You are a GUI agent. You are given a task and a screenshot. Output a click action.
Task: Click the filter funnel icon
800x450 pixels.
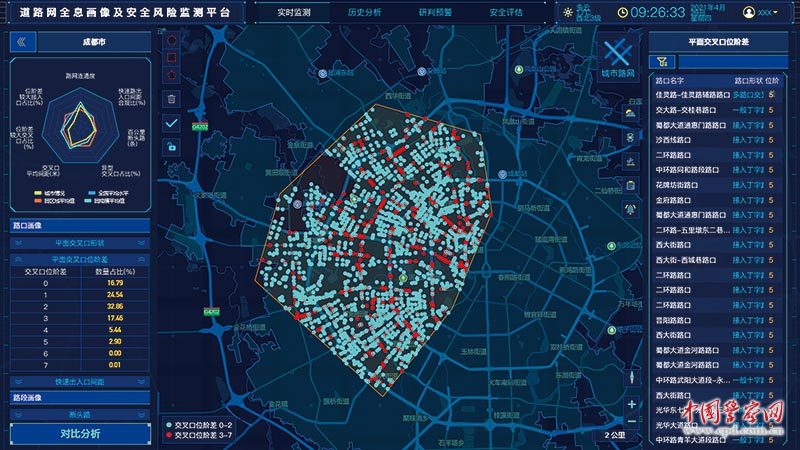point(662,62)
